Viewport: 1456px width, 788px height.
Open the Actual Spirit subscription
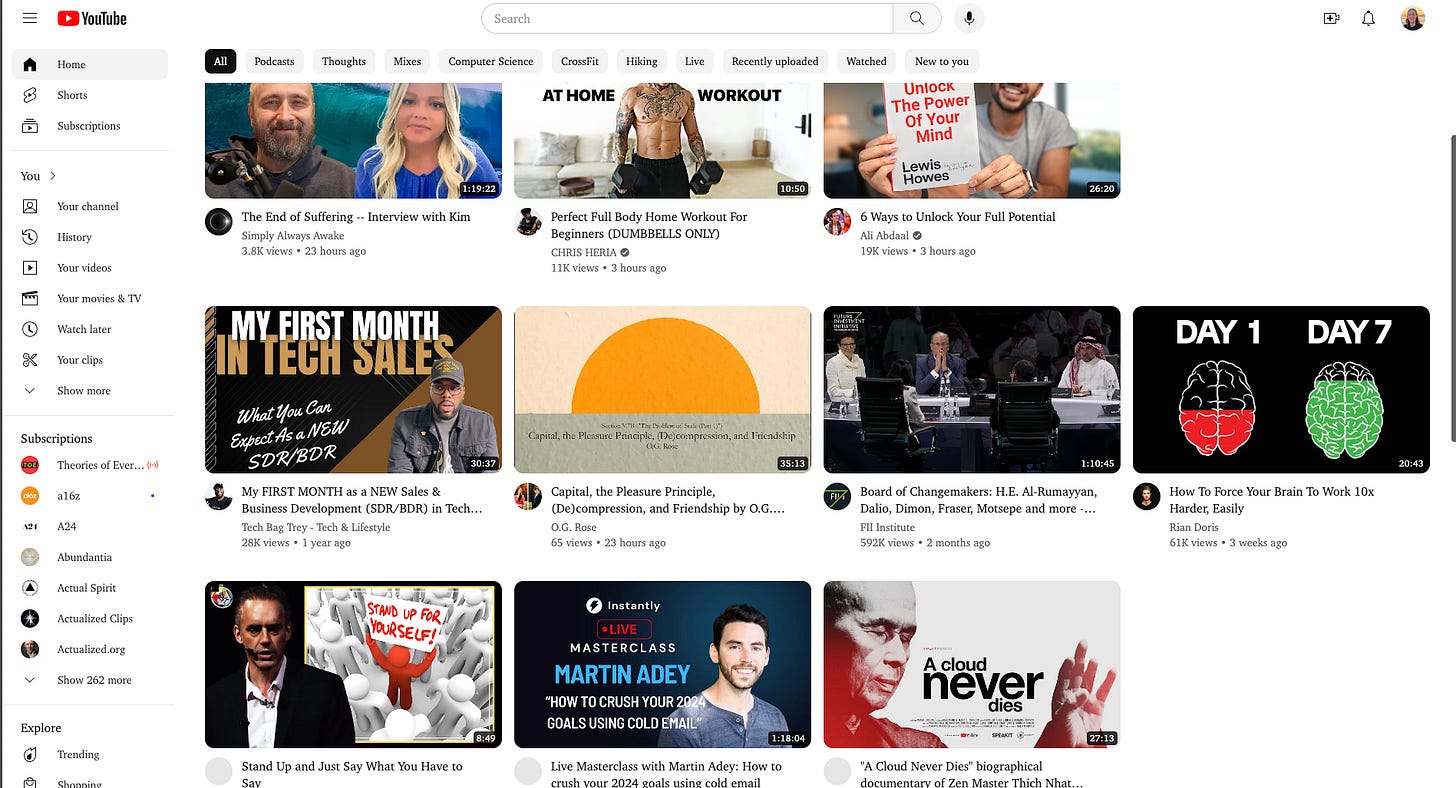coord(89,588)
